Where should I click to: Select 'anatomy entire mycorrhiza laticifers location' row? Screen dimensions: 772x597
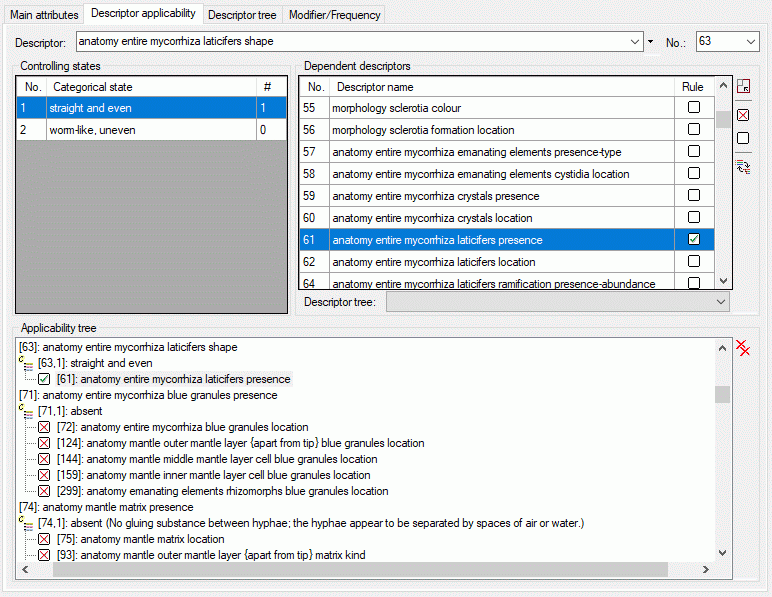(x=507, y=262)
